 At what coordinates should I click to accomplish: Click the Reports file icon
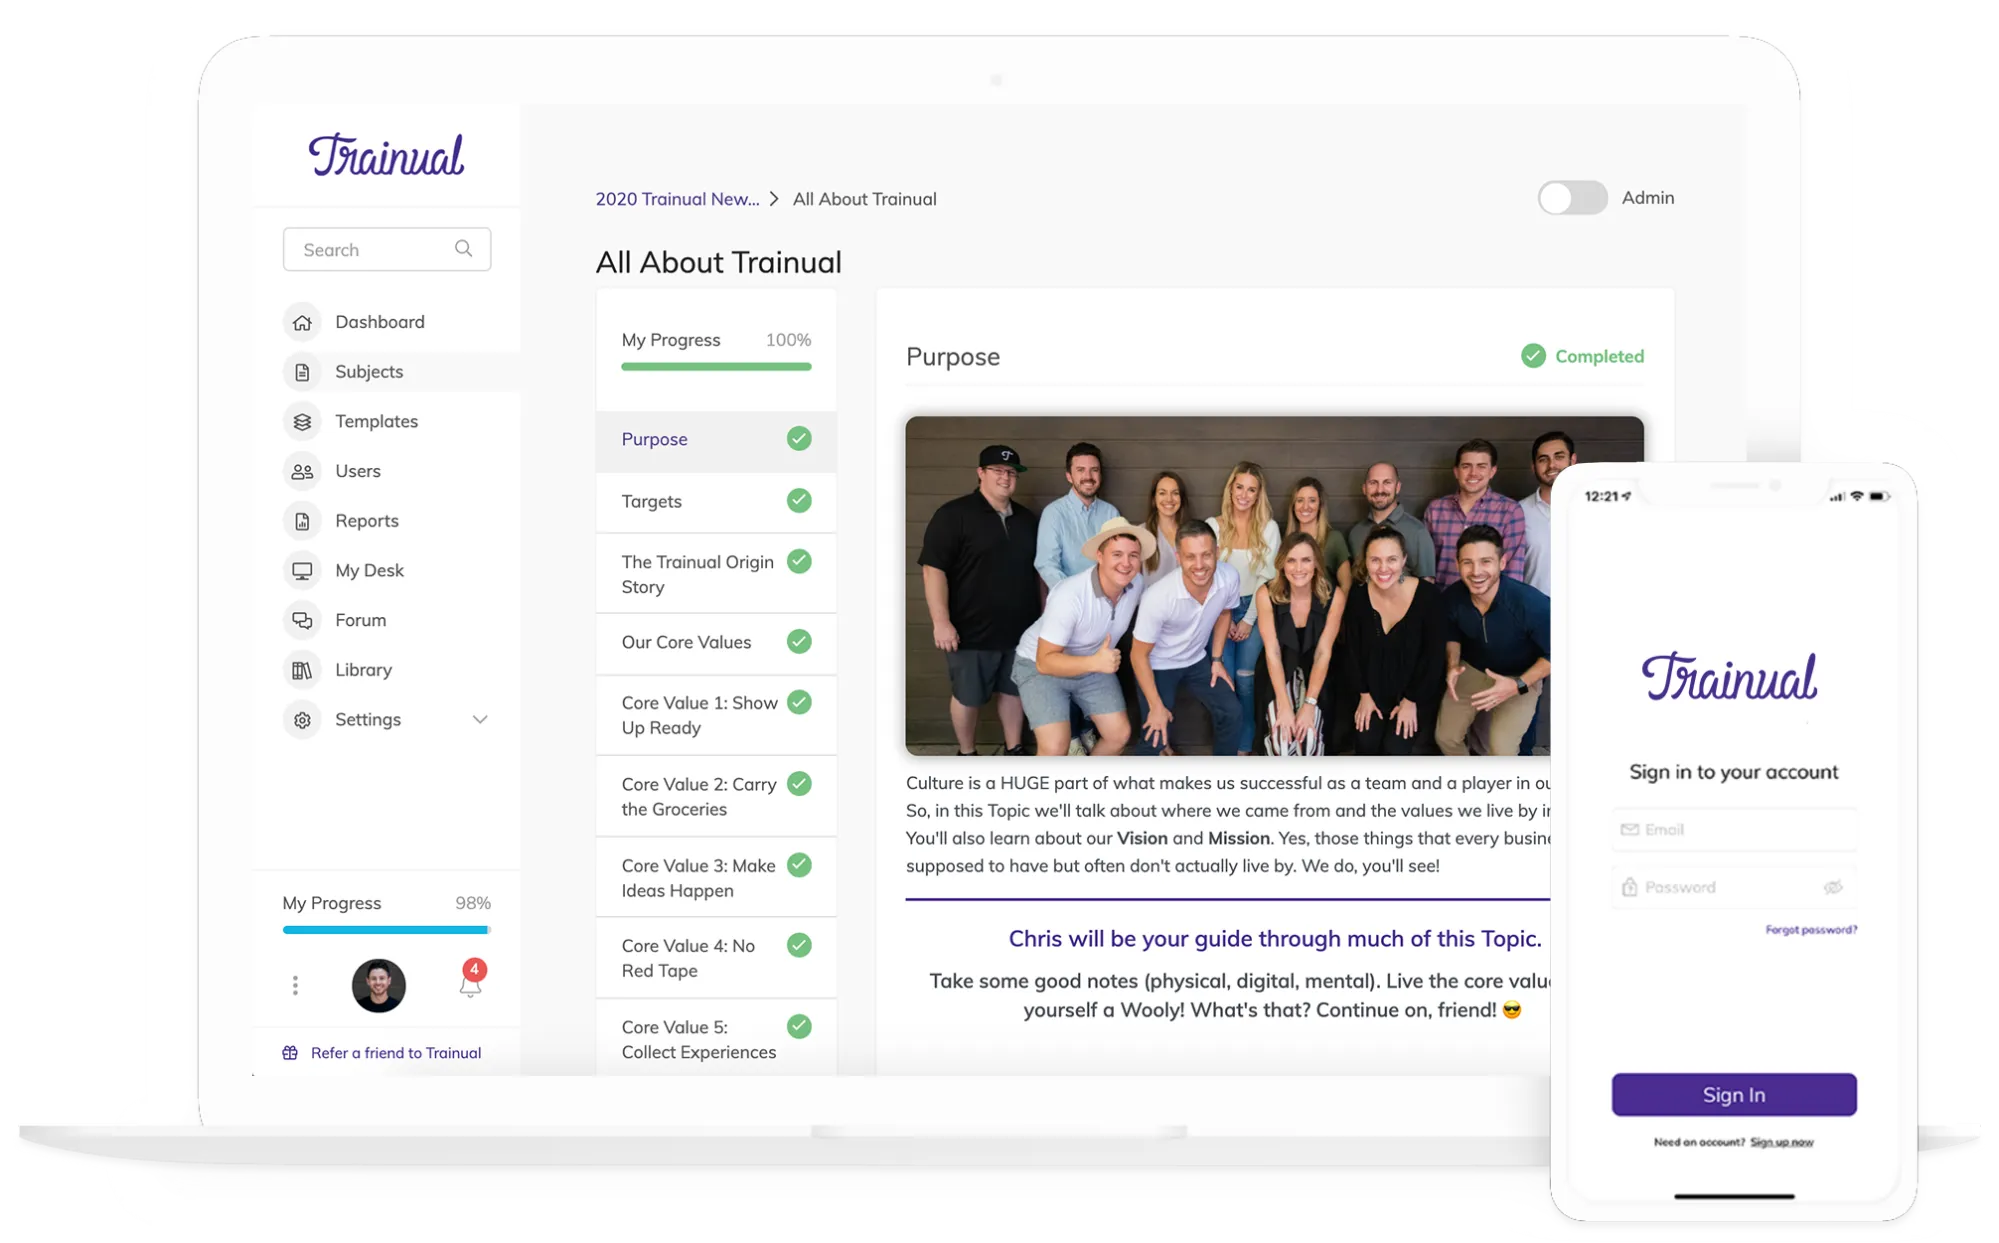(x=302, y=521)
